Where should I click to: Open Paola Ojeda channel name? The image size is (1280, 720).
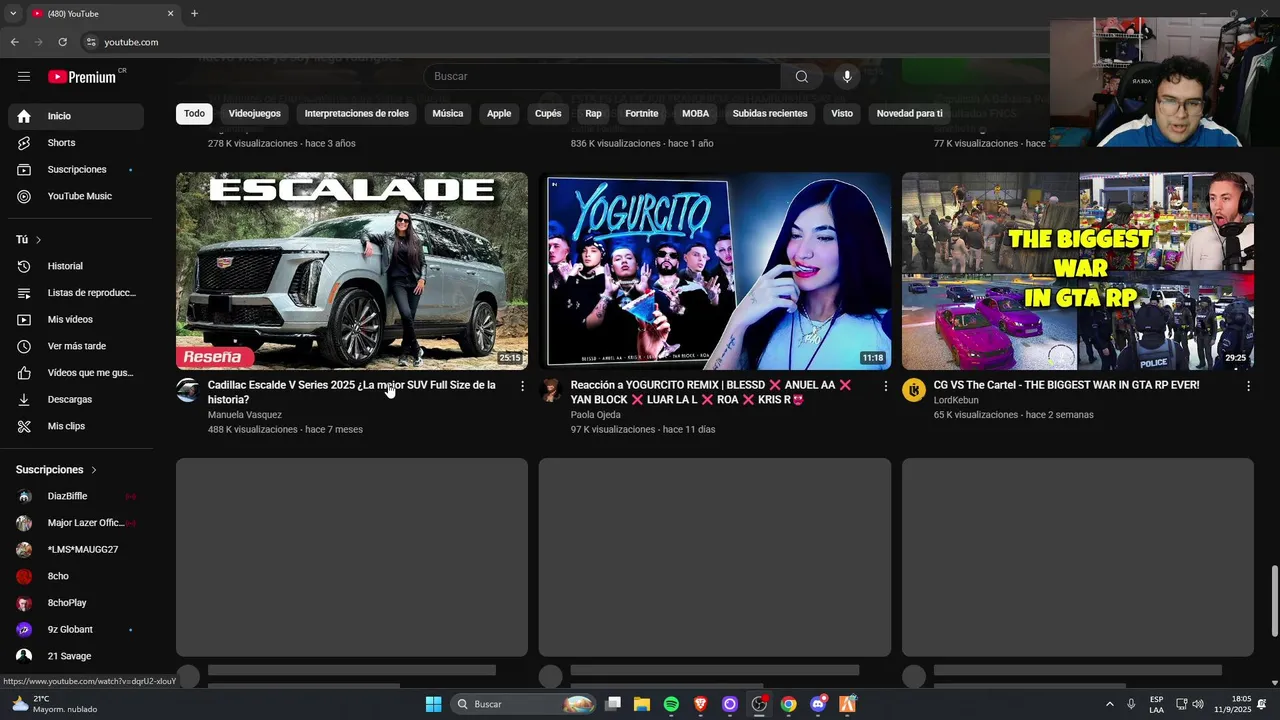pos(596,415)
